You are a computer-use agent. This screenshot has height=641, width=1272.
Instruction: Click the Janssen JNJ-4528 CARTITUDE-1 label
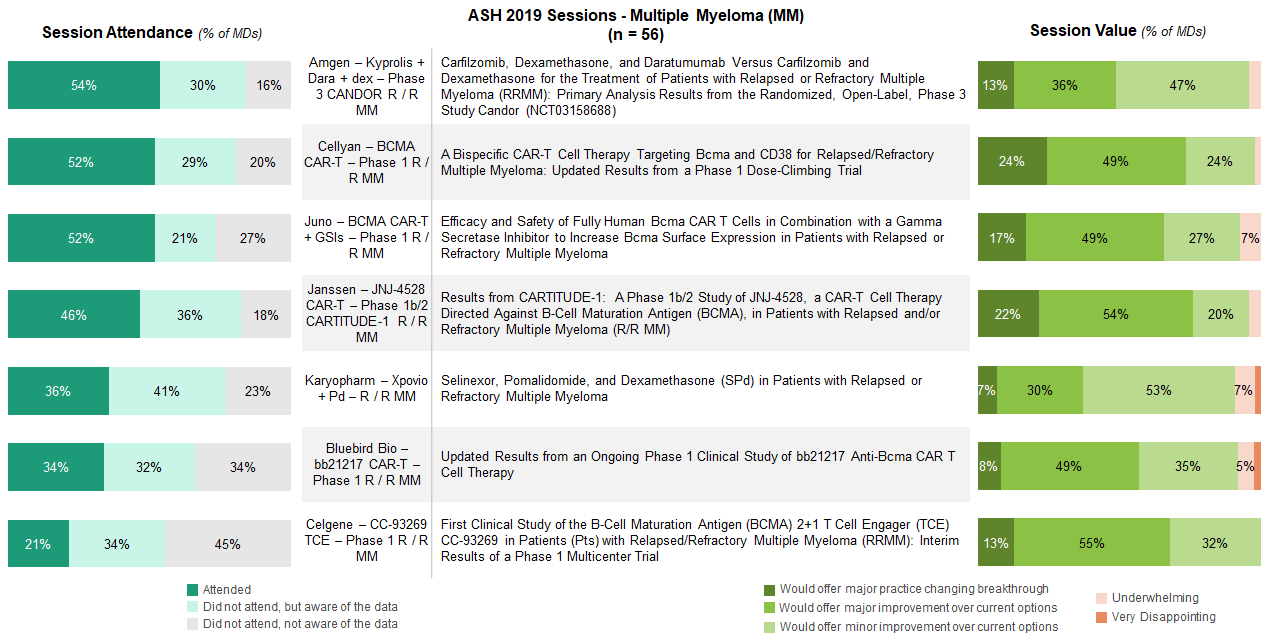(x=367, y=313)
